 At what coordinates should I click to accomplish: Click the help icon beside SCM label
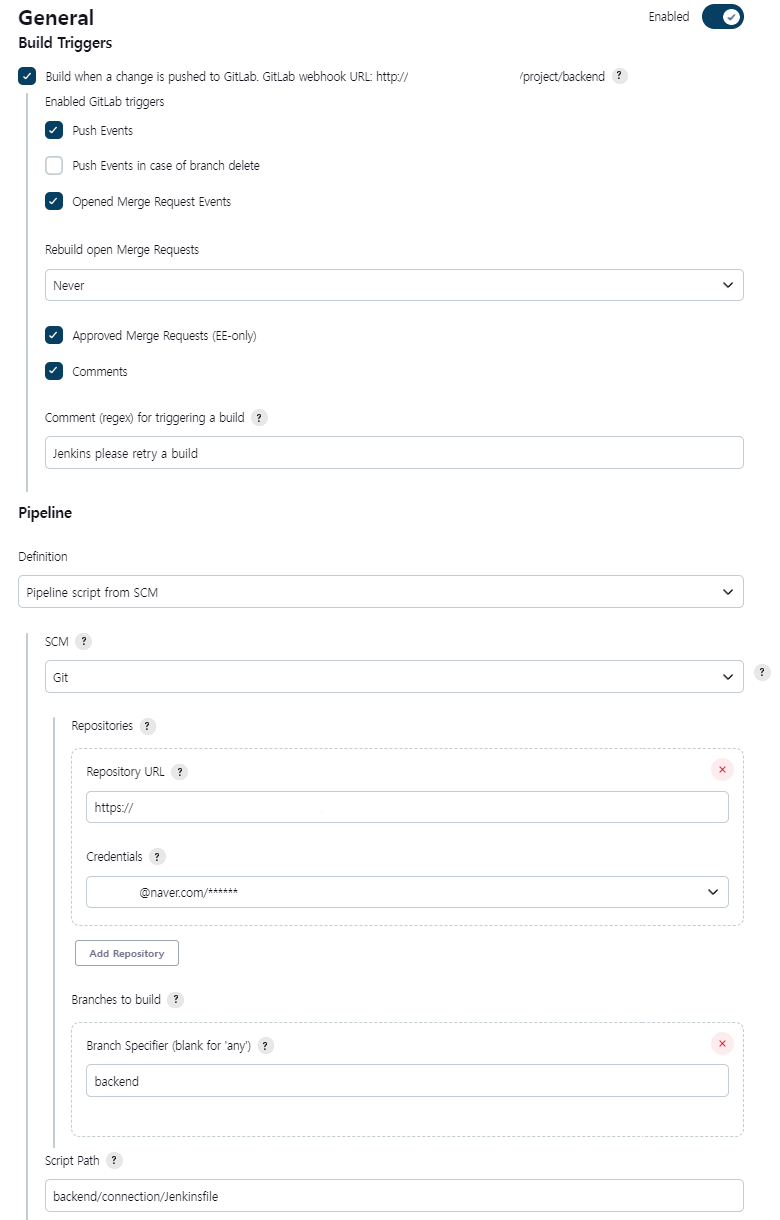(x=84, y=642)
